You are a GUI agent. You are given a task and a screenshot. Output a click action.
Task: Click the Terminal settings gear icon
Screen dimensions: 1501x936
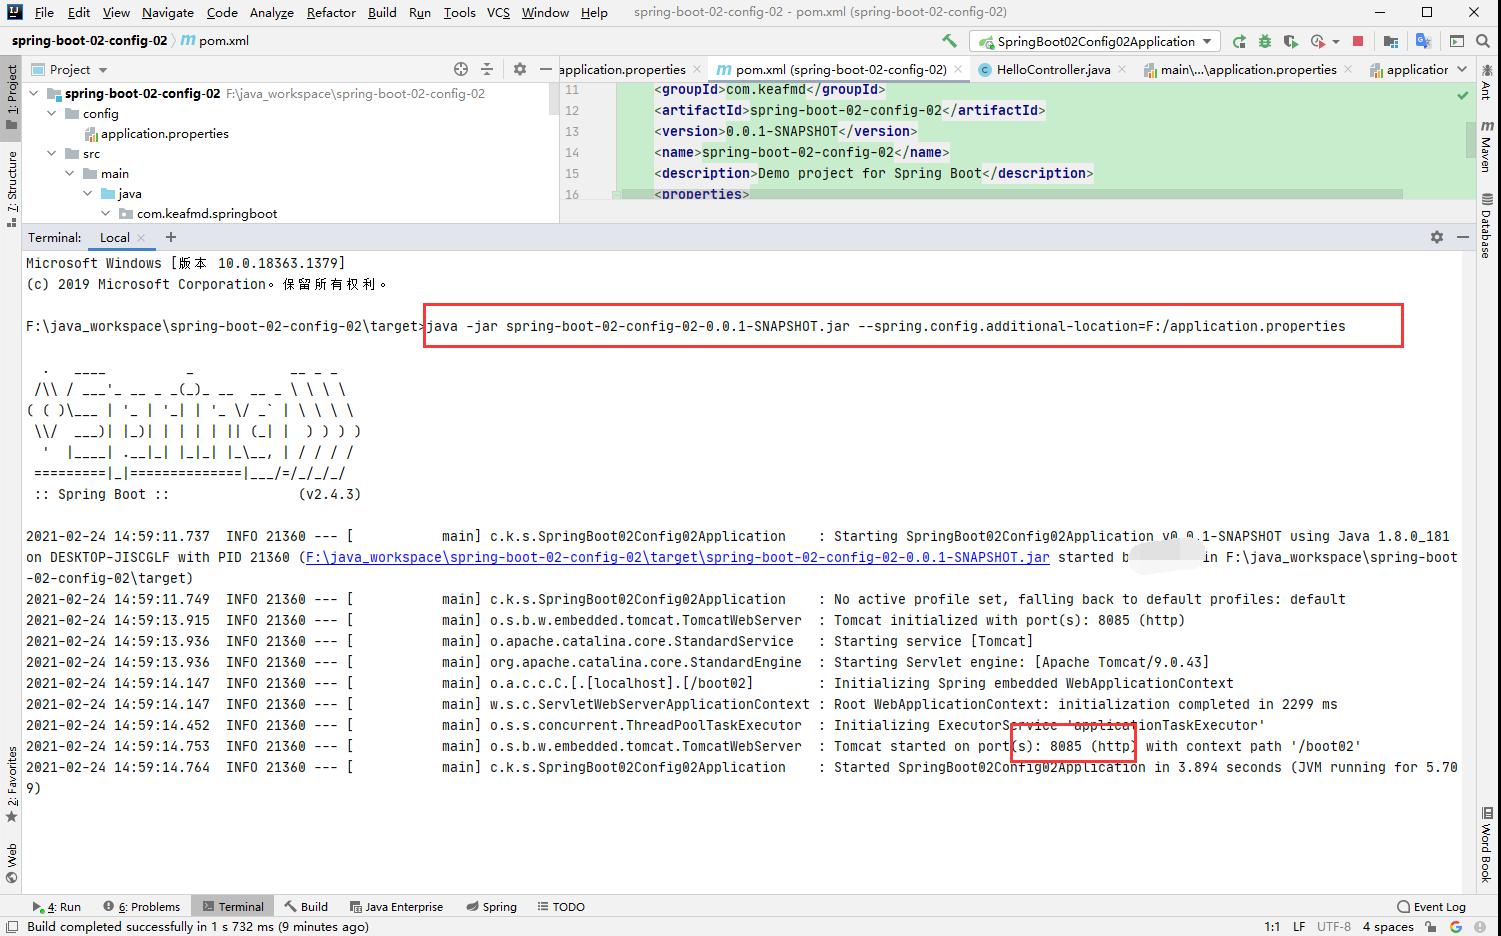point(1437,237)
